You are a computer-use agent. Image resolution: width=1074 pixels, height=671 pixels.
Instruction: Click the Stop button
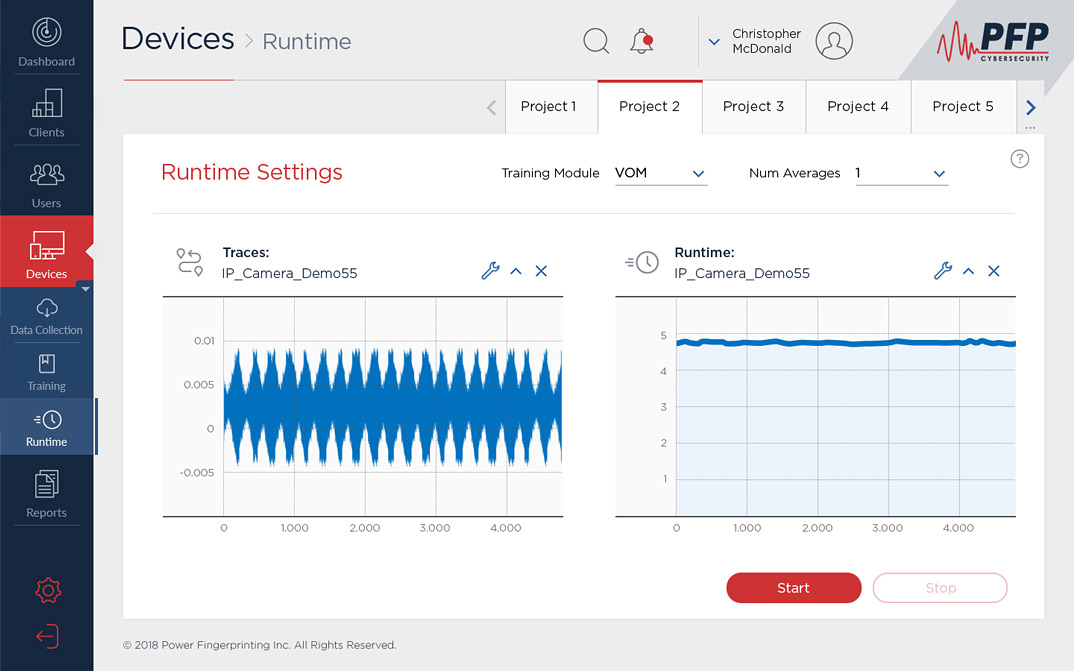(940, 587)
